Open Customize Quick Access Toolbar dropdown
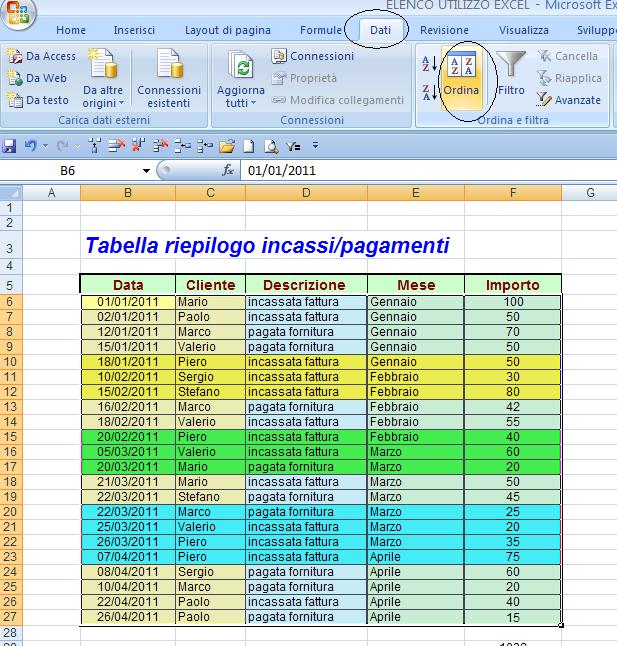 pyautogui.click(x=316, y=145)
